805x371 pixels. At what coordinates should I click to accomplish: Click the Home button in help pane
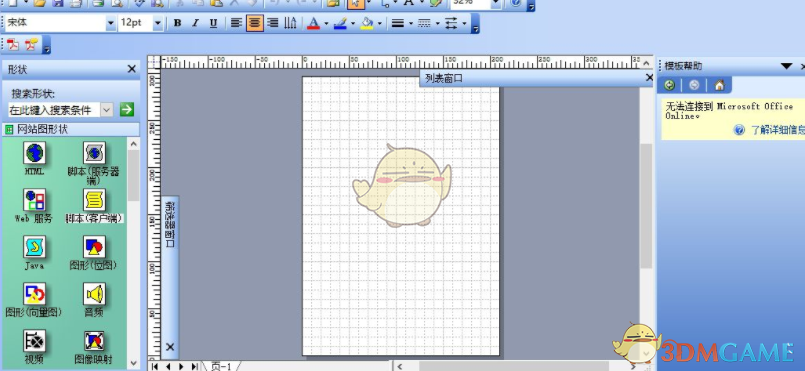tap(719, 85)
